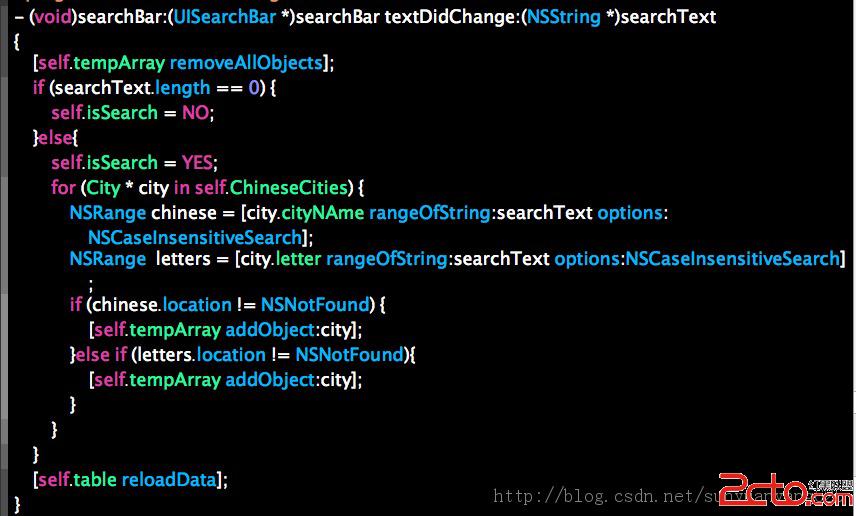The height and width of the screenshot is (516, 856).
Task: Click the reloadData method call
Action: [x=168, y=479]
